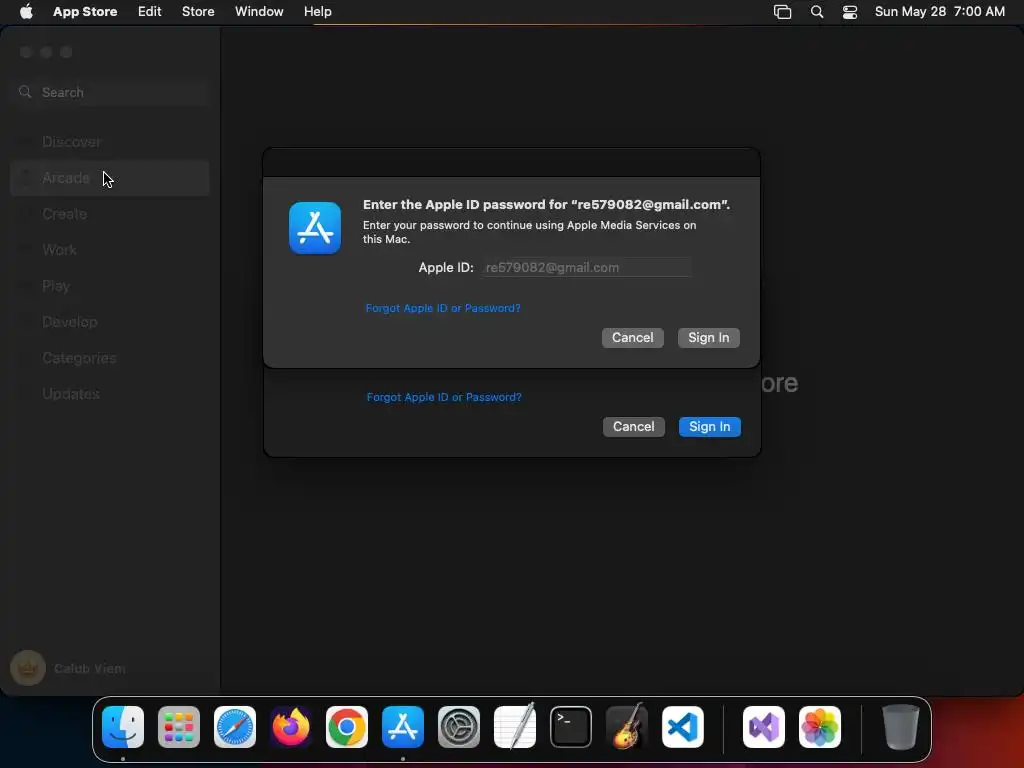1024x768 pixels.
Task: Select Play in the sidebar
Action: point(110,285)
